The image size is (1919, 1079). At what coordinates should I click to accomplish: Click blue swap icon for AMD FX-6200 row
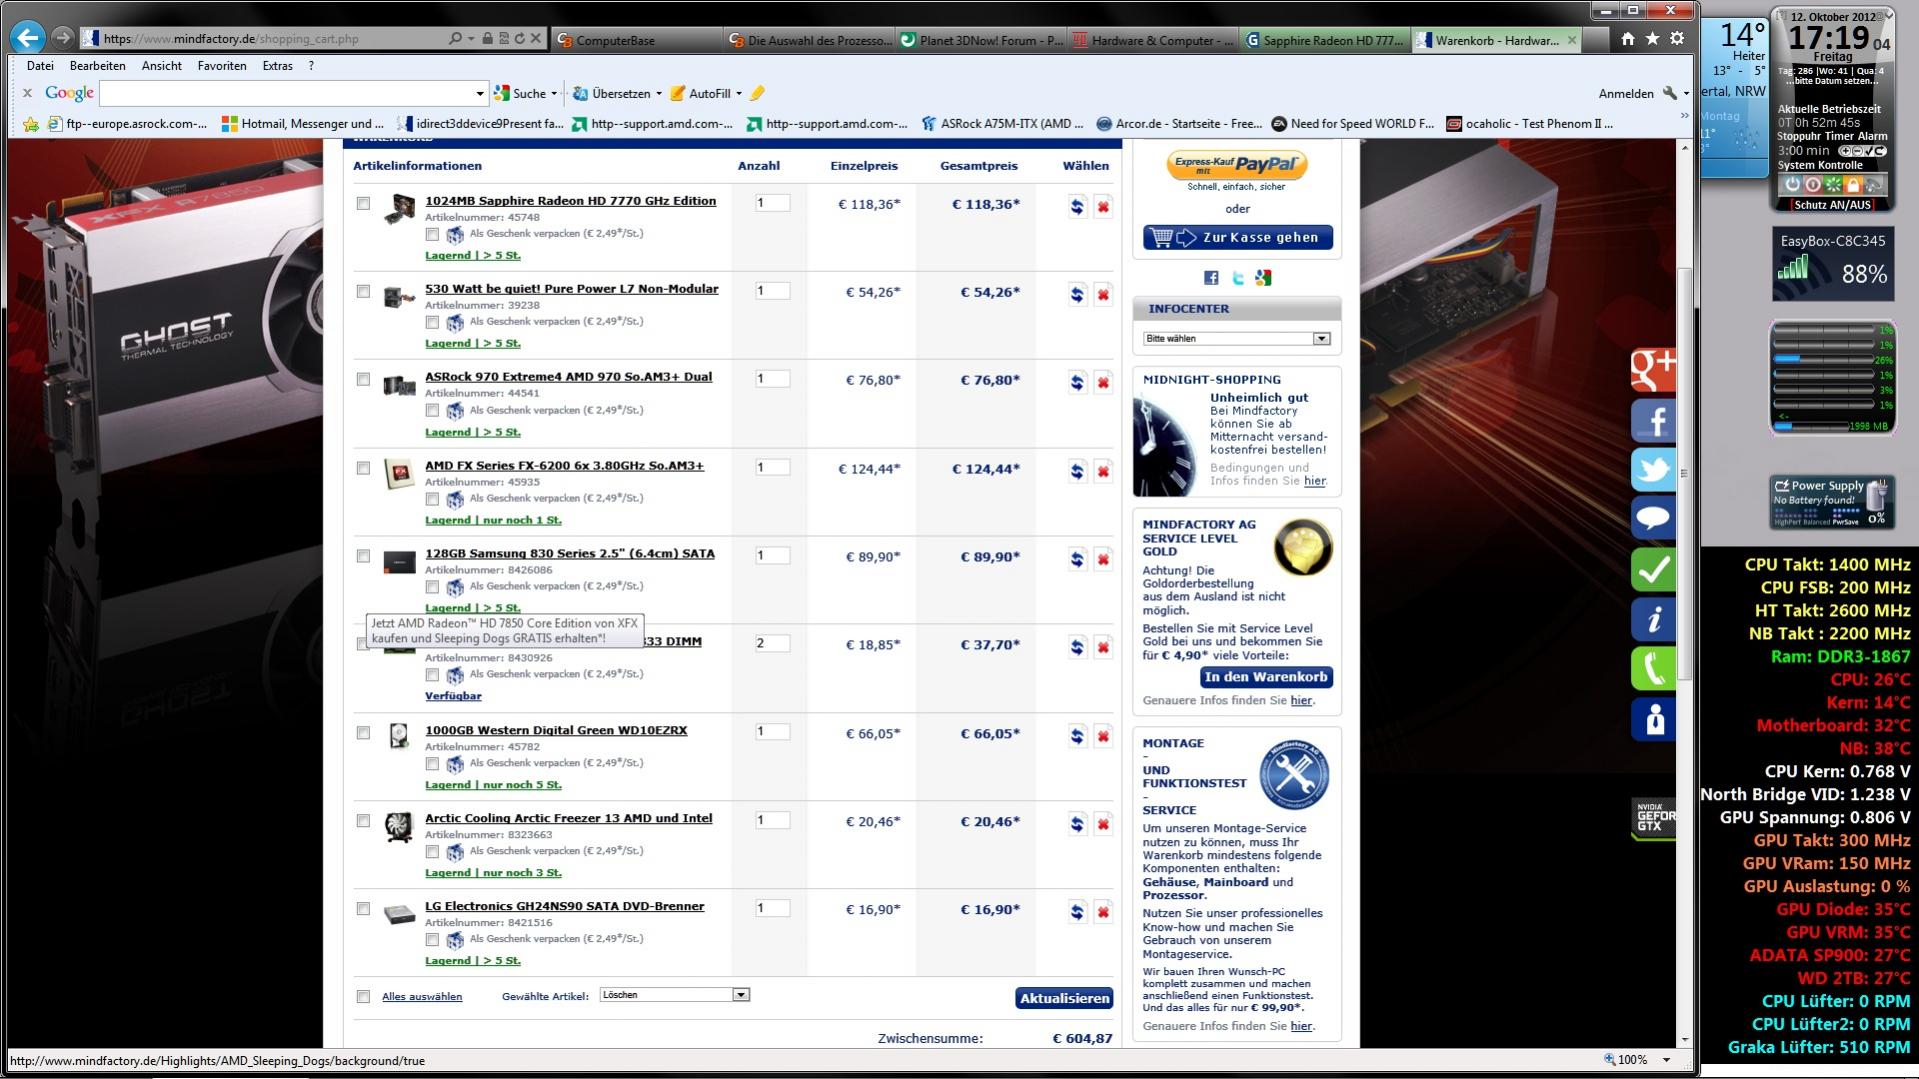point(1077,472)
